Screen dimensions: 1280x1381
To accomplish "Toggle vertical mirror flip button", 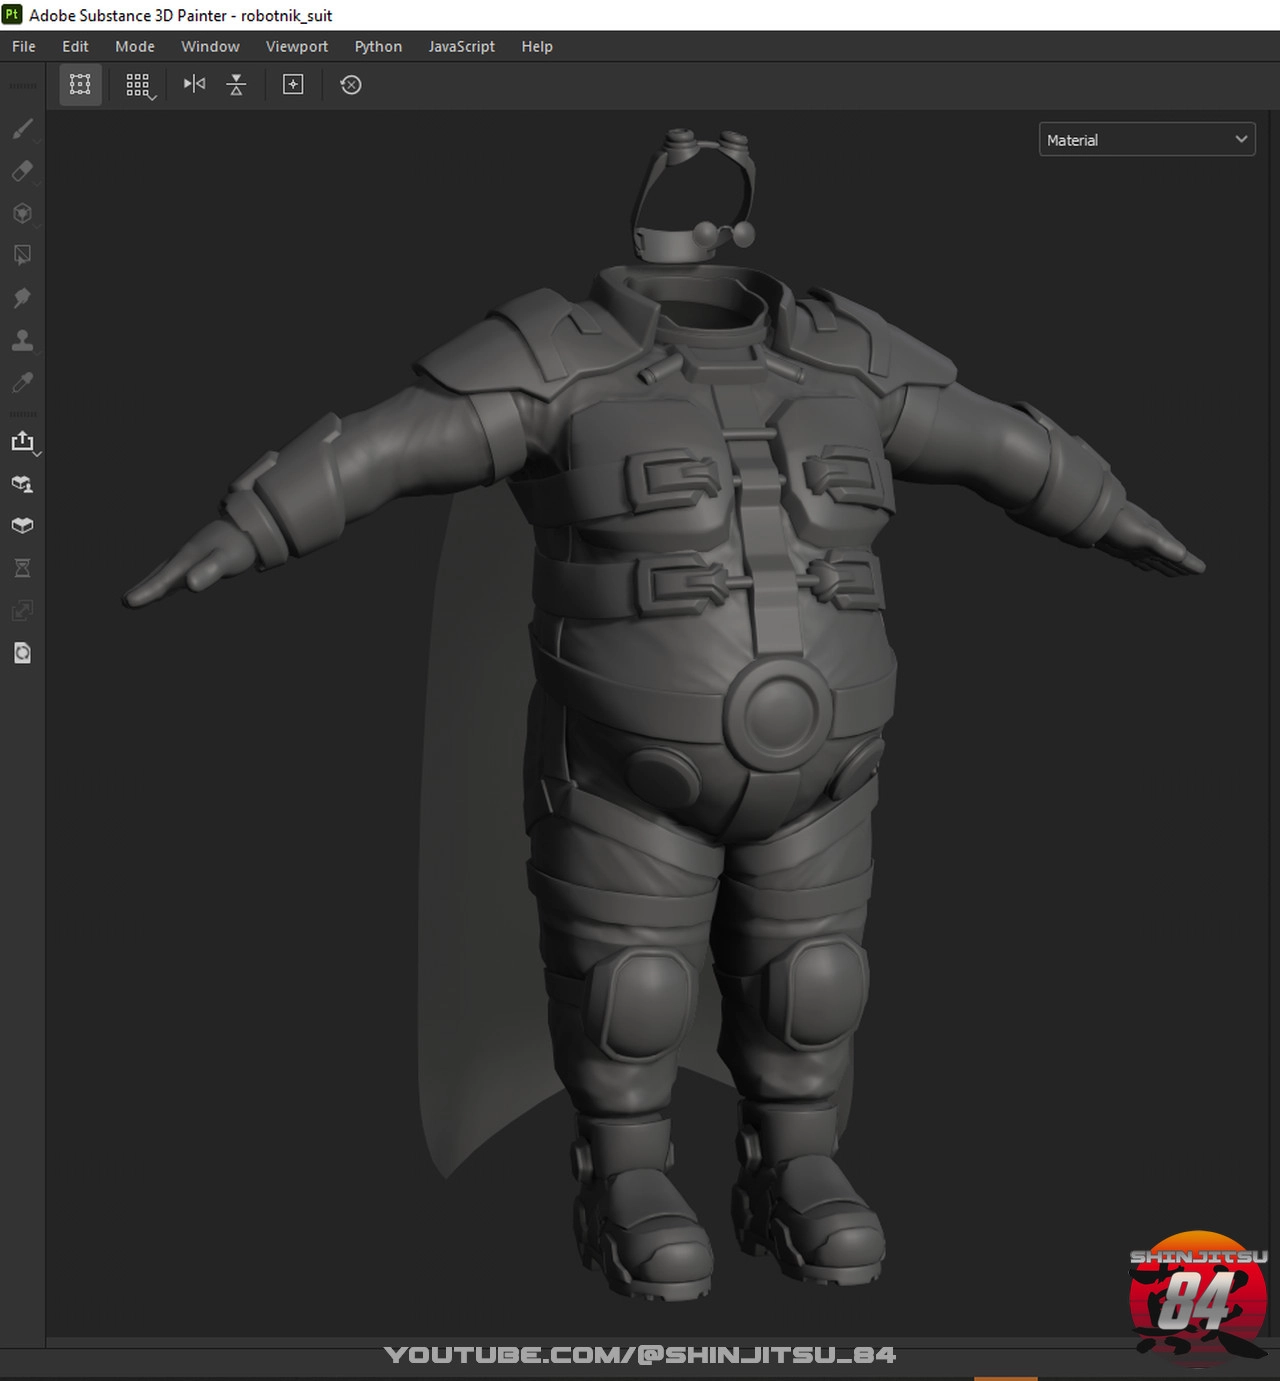I will click(236, 85).
